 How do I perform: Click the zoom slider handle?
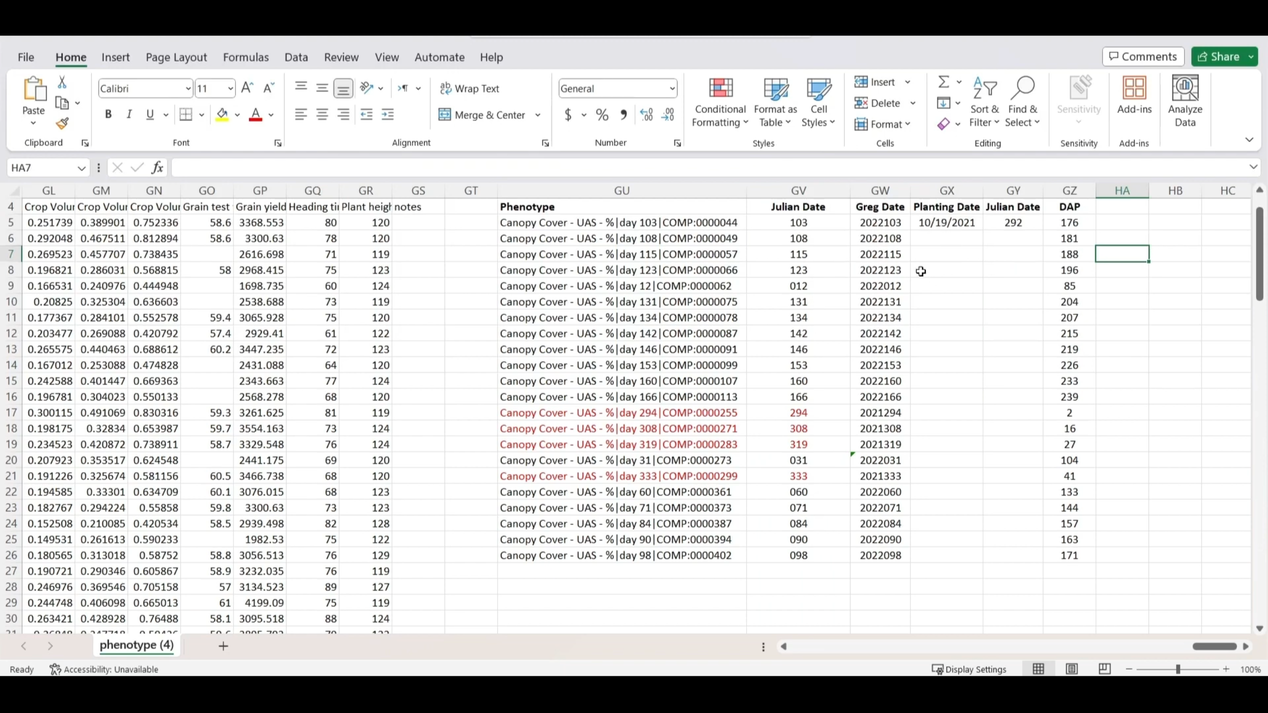tap(1177, 670)
